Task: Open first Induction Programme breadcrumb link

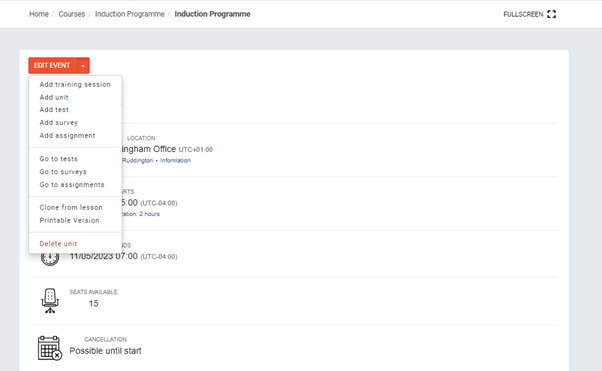Action: pyautogui.click(x=130, y=14)
